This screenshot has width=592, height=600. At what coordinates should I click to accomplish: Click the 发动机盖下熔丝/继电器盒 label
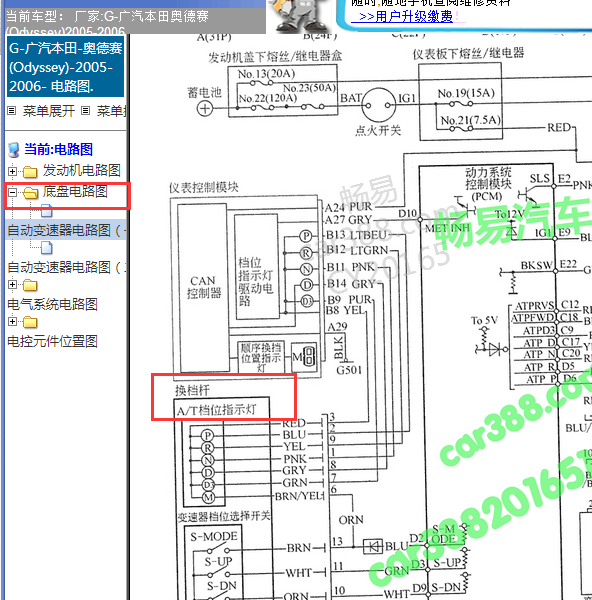[275, 57]
